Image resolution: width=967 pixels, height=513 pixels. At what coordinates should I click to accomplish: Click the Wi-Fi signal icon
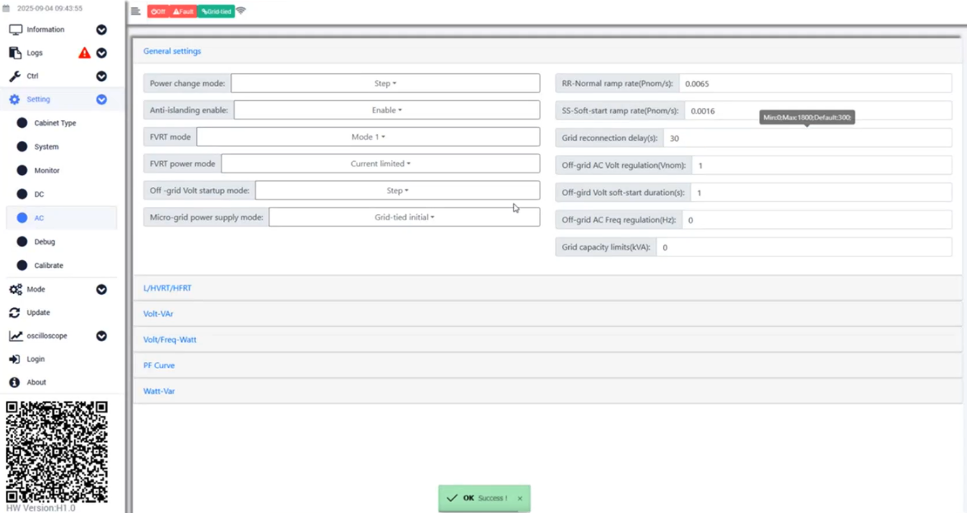pos(241,11)
